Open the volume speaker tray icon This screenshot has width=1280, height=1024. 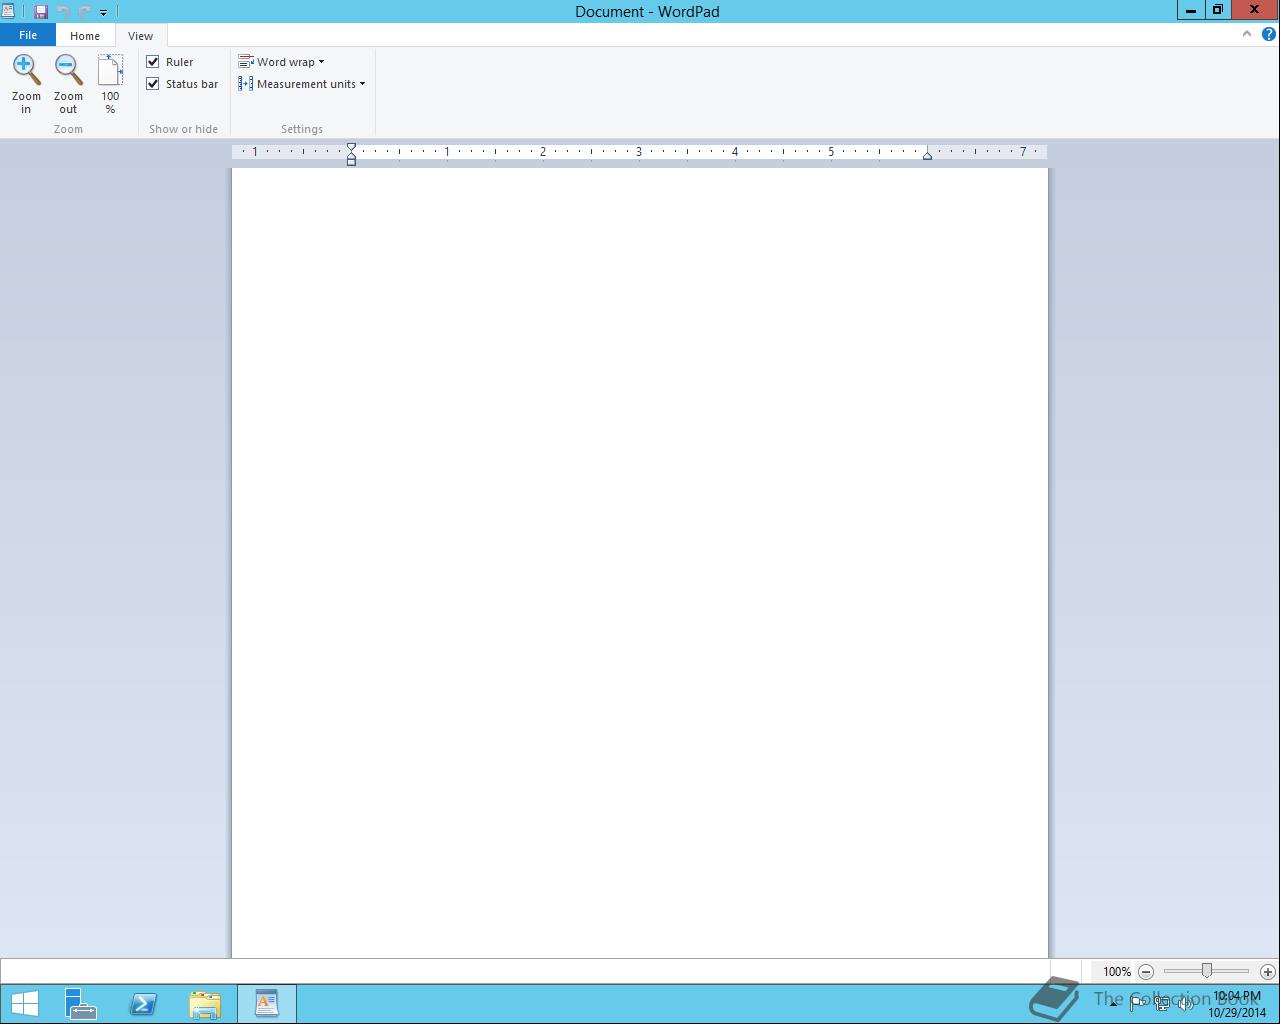(x=1186, y=1003)
